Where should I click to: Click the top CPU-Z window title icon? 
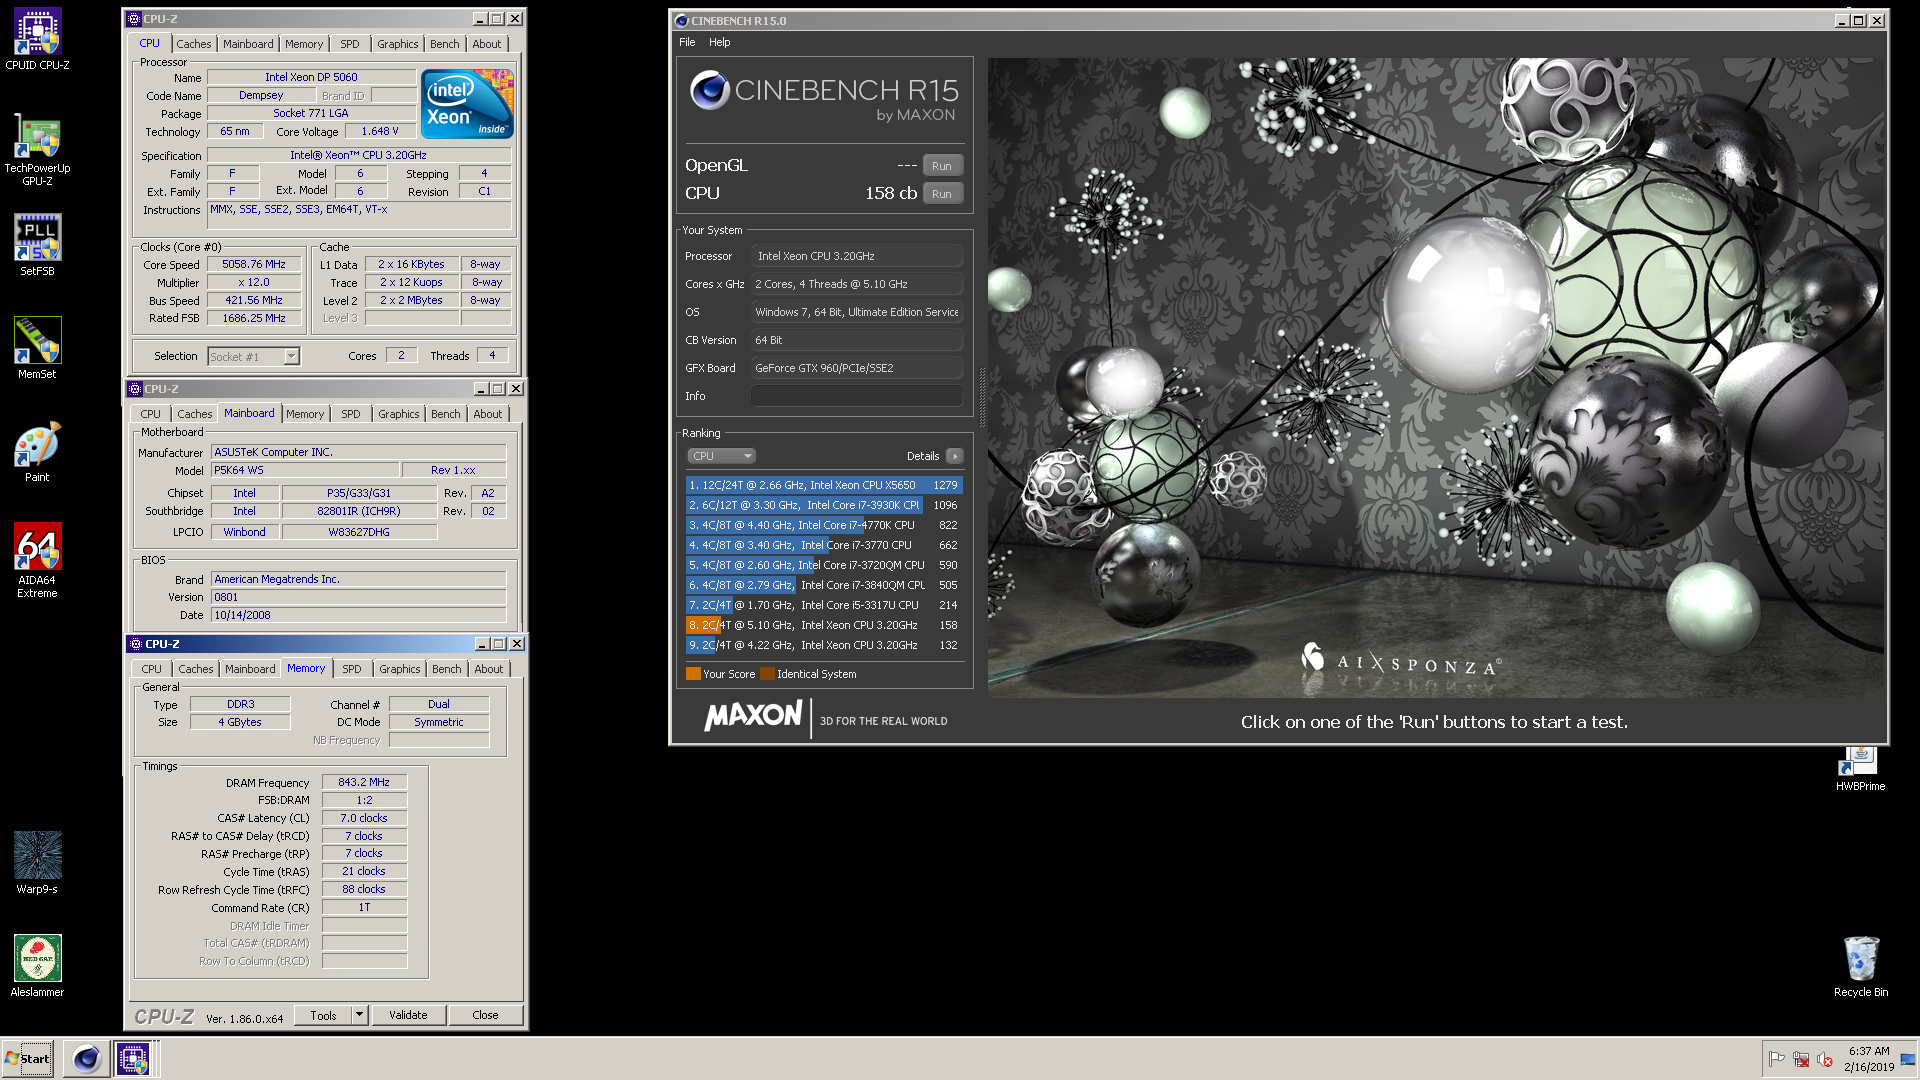click(134, 19)
